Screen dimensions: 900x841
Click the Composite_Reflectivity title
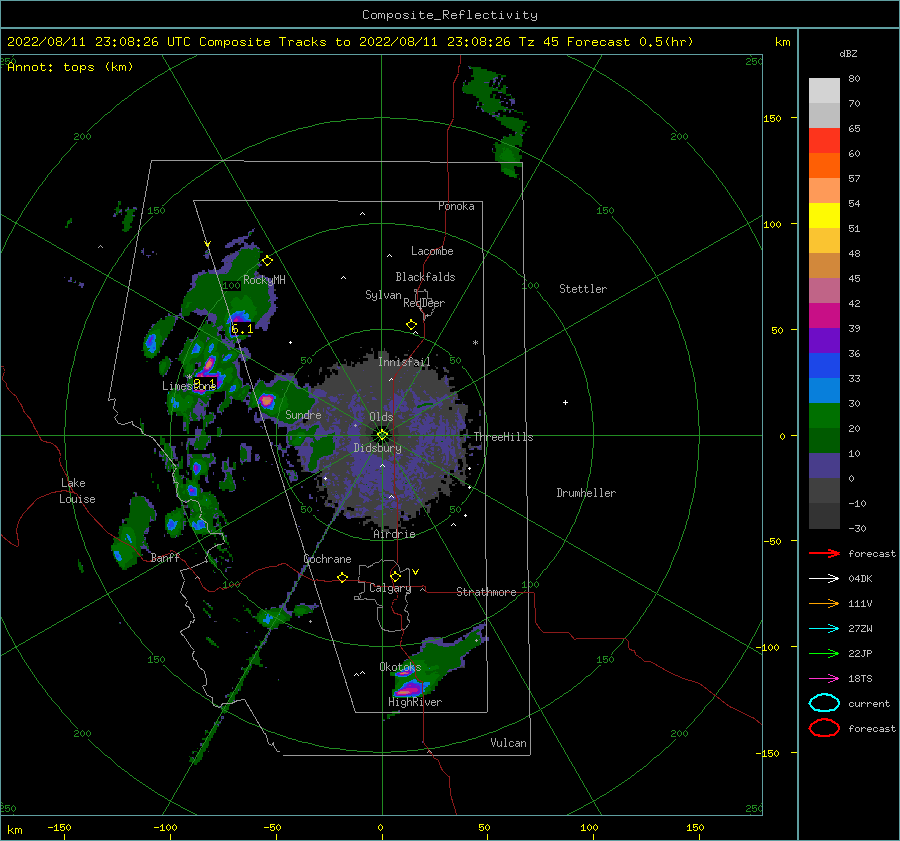(x=450, y=15)
